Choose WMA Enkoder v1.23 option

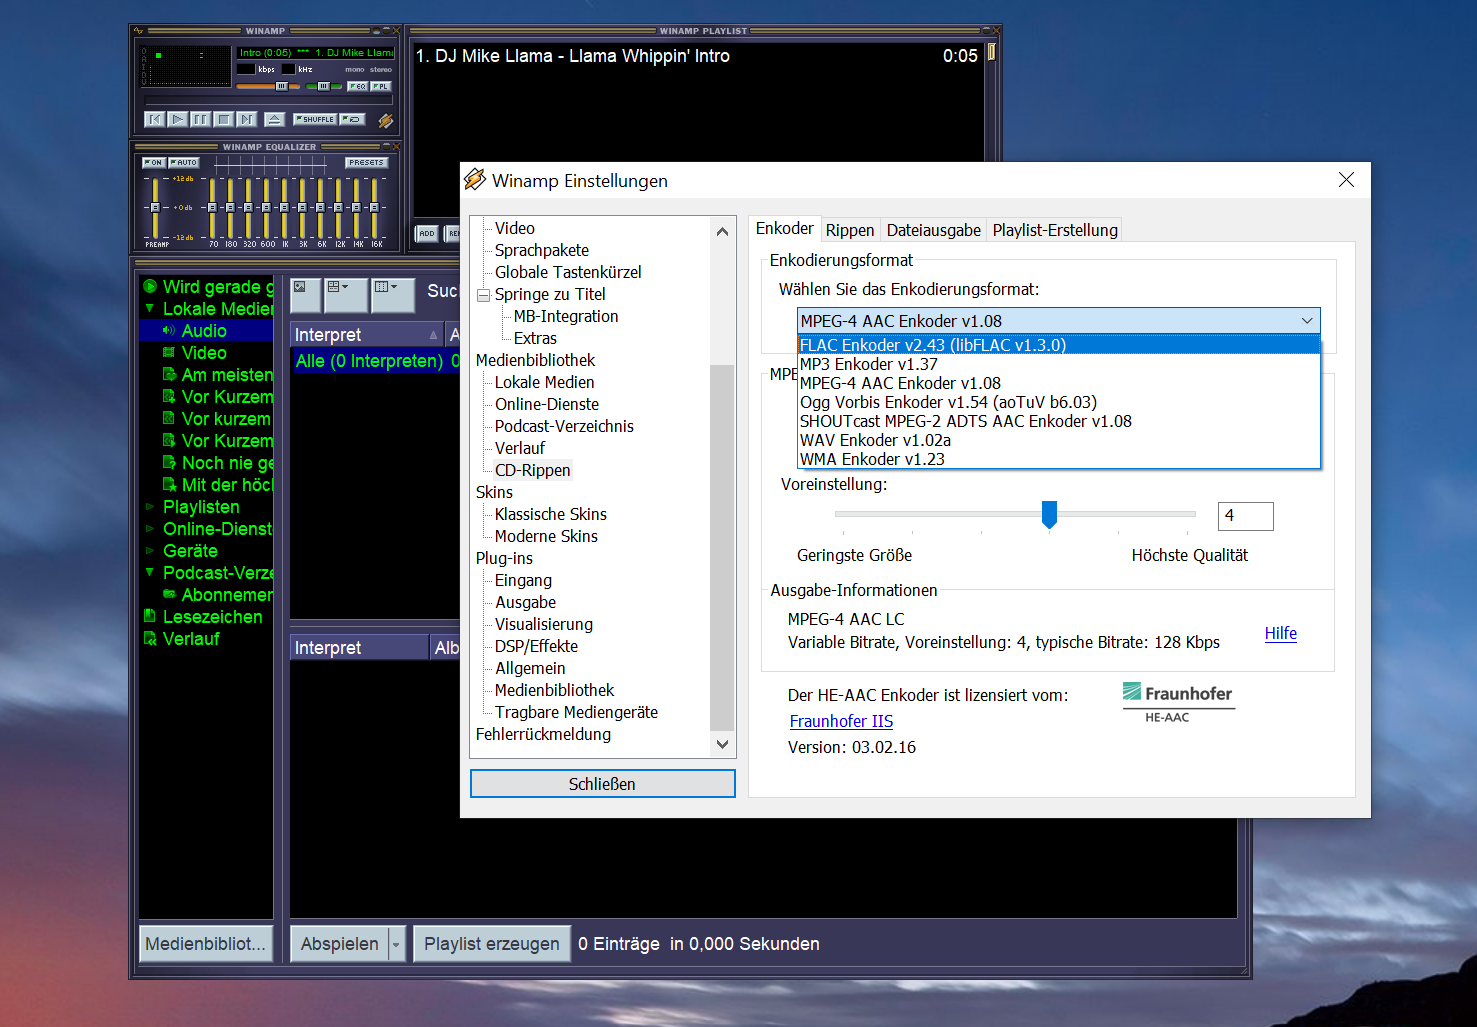click(1059, 459)
